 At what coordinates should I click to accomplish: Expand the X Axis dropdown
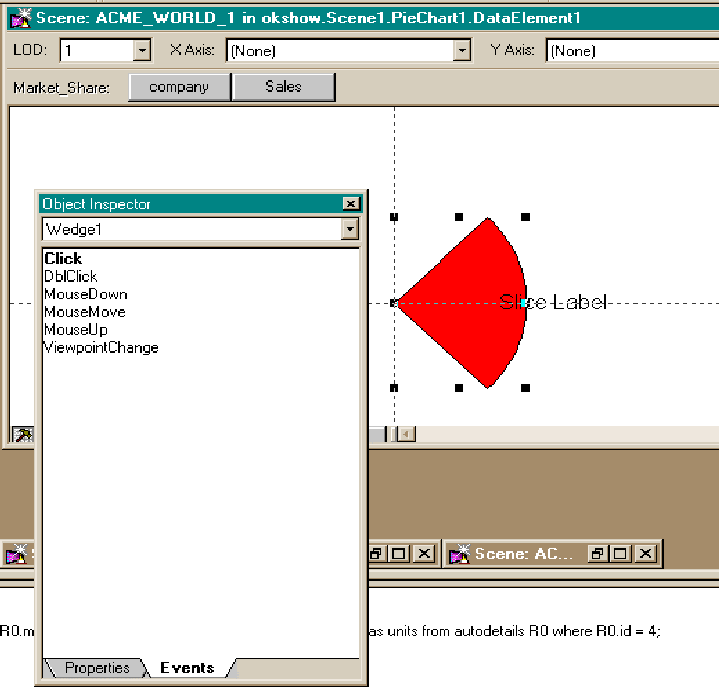[x=461, y=50]
